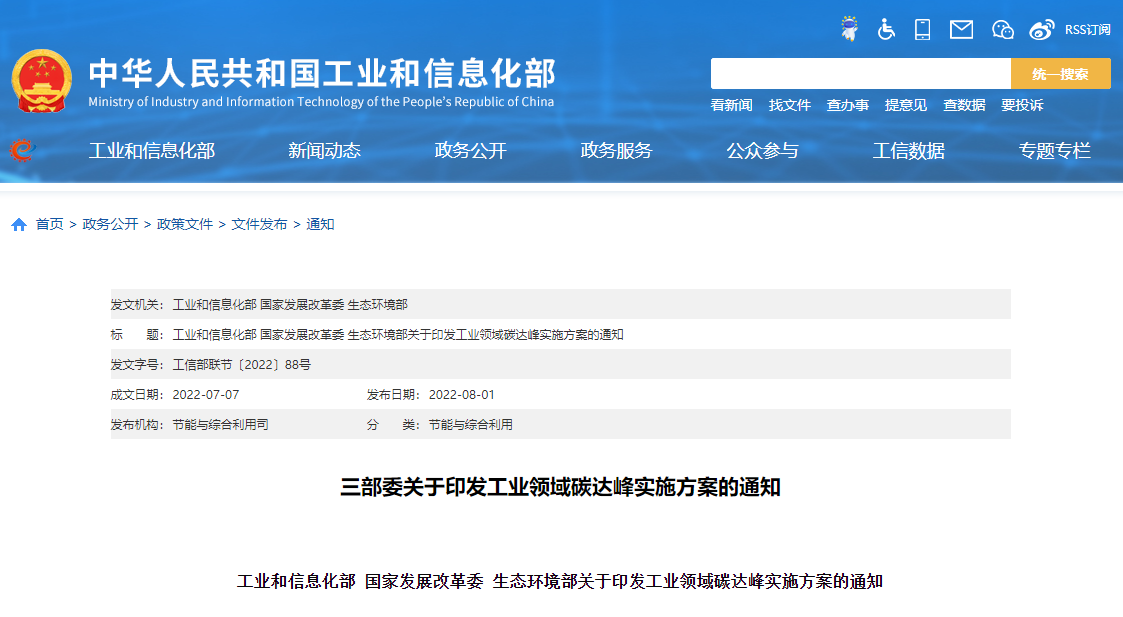
Task: Click the bold subtitle beginning 工业和信息化部 国家发展改革委
Action: coord(560,581)
